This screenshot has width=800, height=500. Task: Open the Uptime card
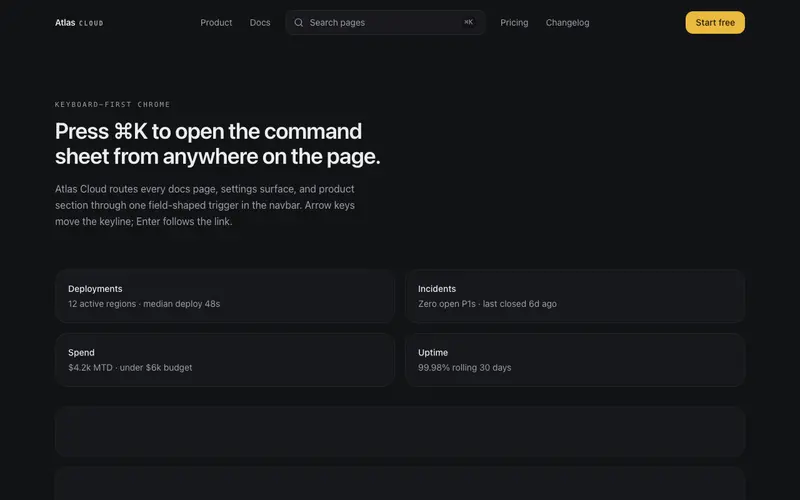pyautogui.click(x=575, y=360)
